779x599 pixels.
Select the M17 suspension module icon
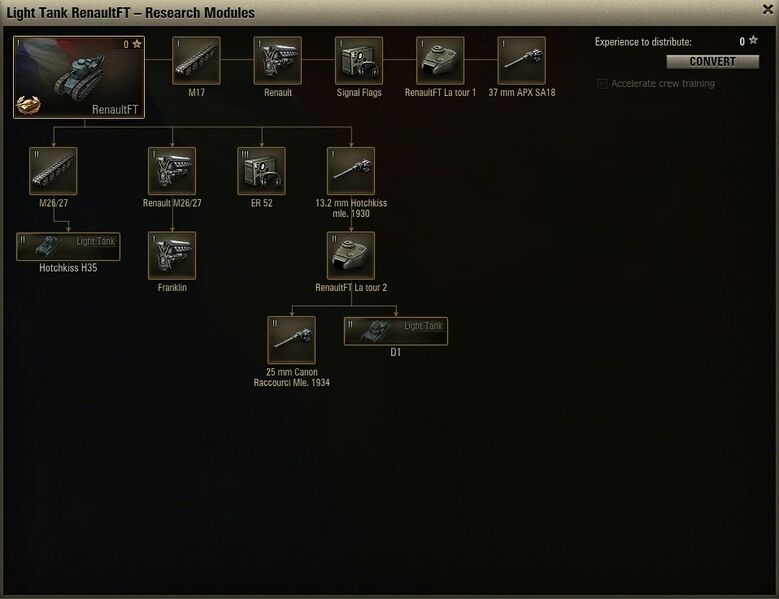pos(196,61)
